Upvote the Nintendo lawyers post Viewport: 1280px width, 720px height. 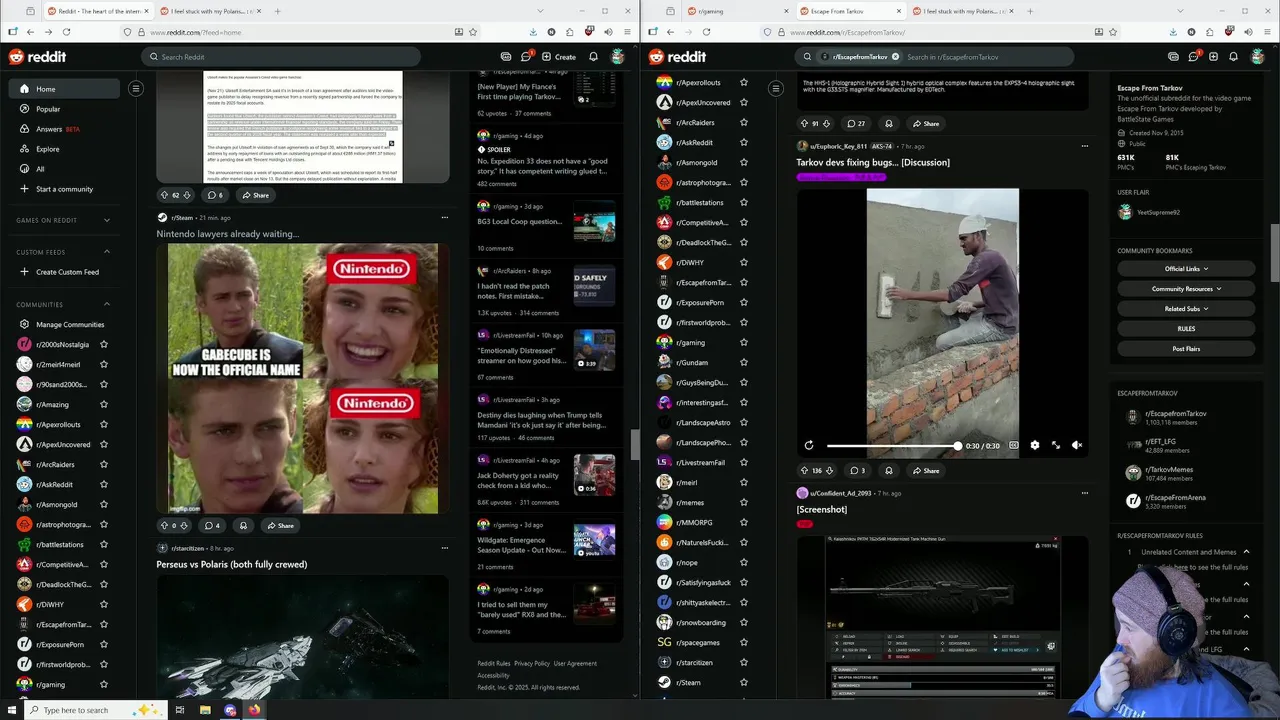(164, 525)
